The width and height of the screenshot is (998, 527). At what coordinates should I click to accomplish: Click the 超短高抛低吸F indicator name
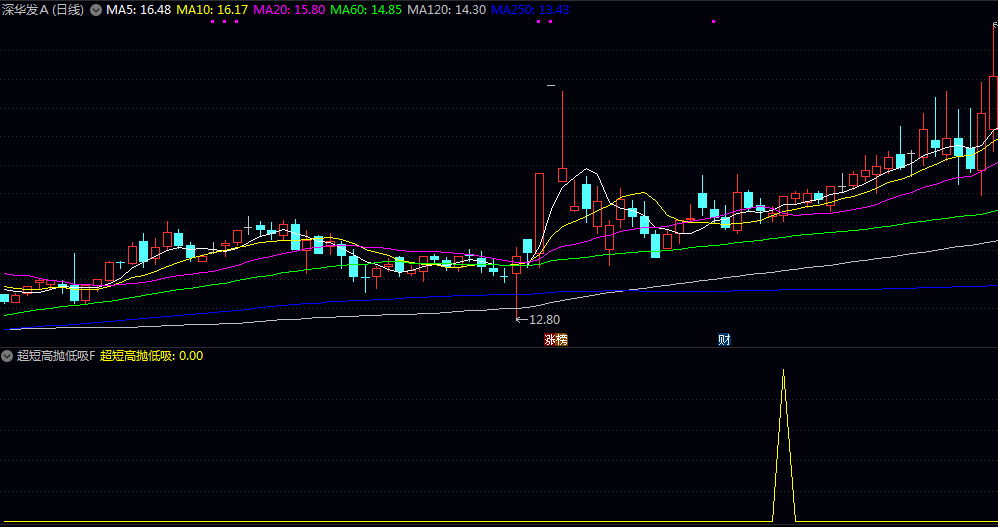pyautogui.click(x=56, y=356)
